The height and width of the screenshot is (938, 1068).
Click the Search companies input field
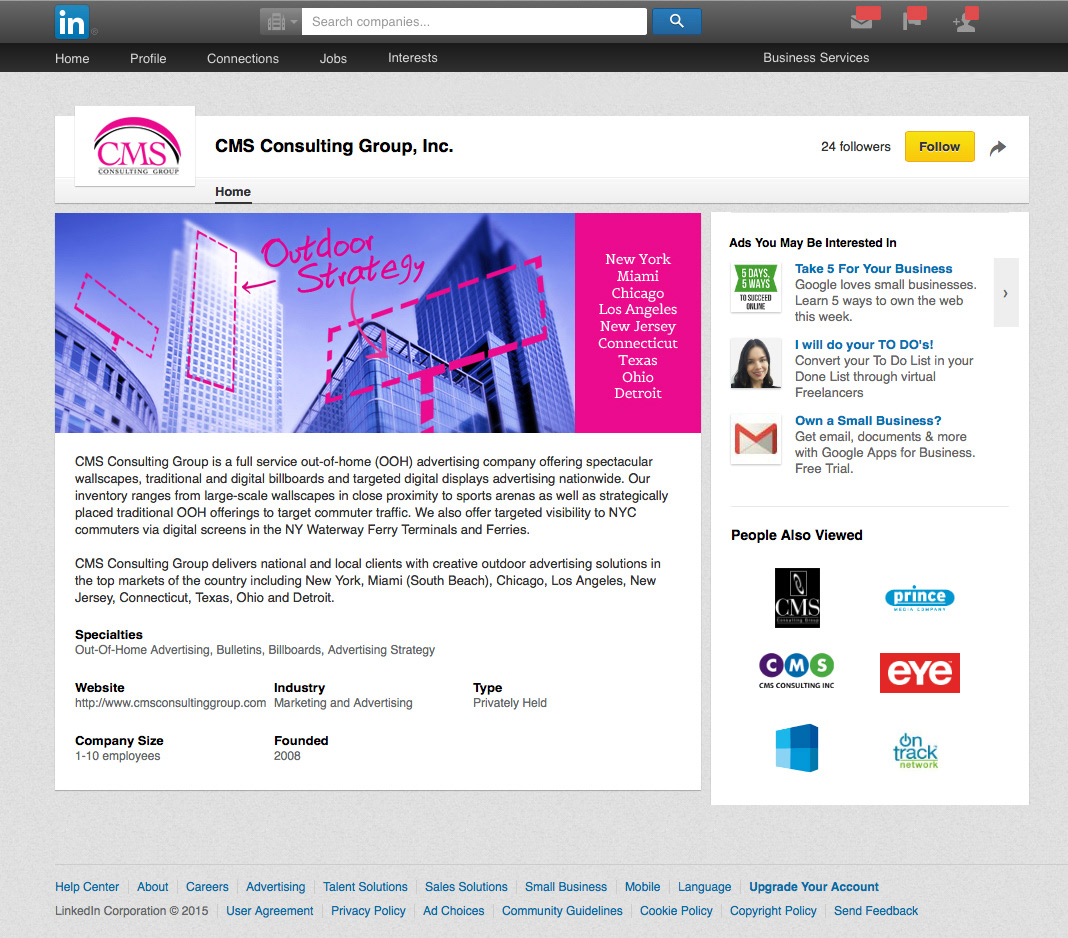tap(474, 22)
